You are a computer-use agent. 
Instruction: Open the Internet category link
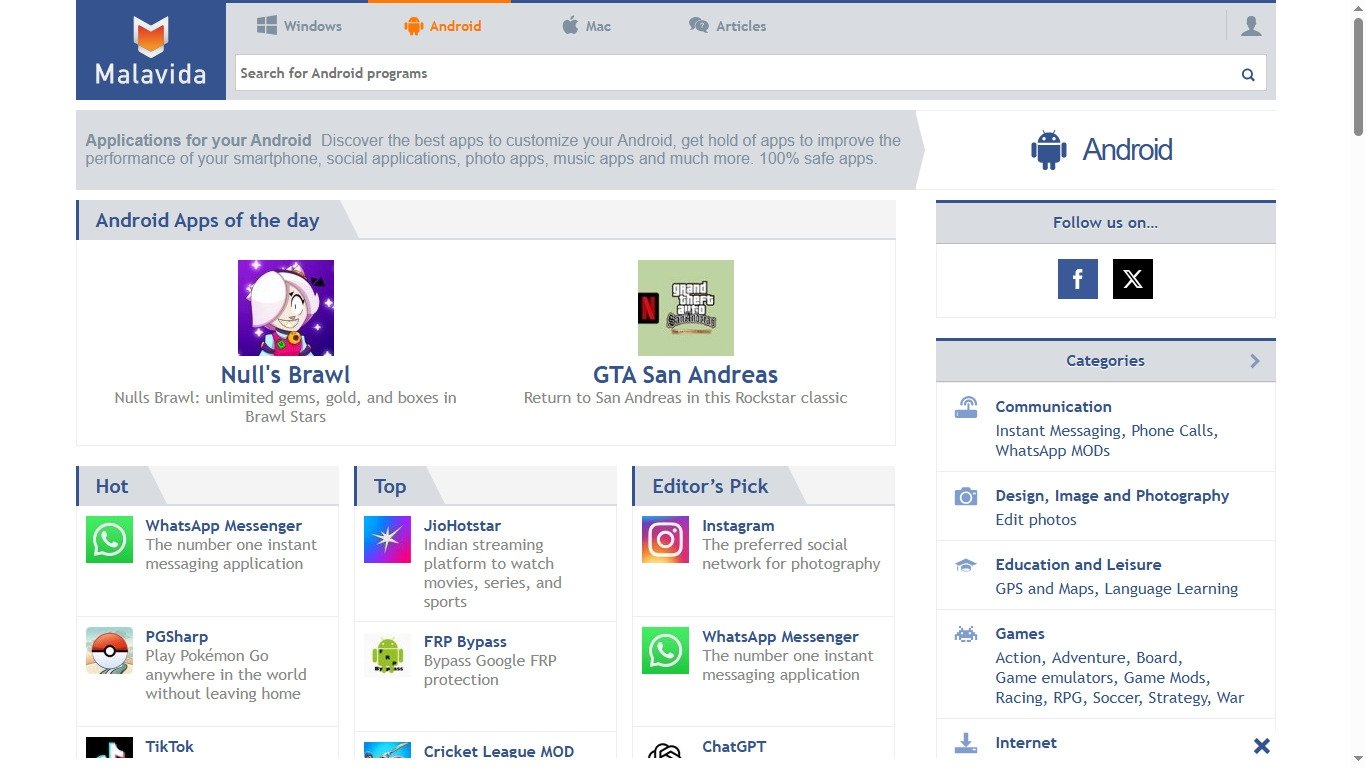click(x=1026, y=743)
